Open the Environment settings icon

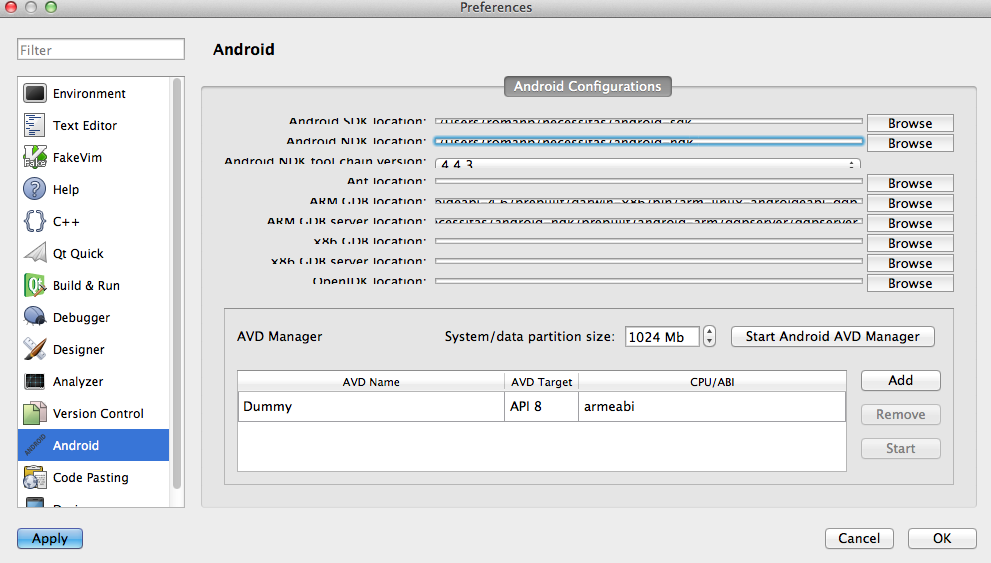click(35, 94)
